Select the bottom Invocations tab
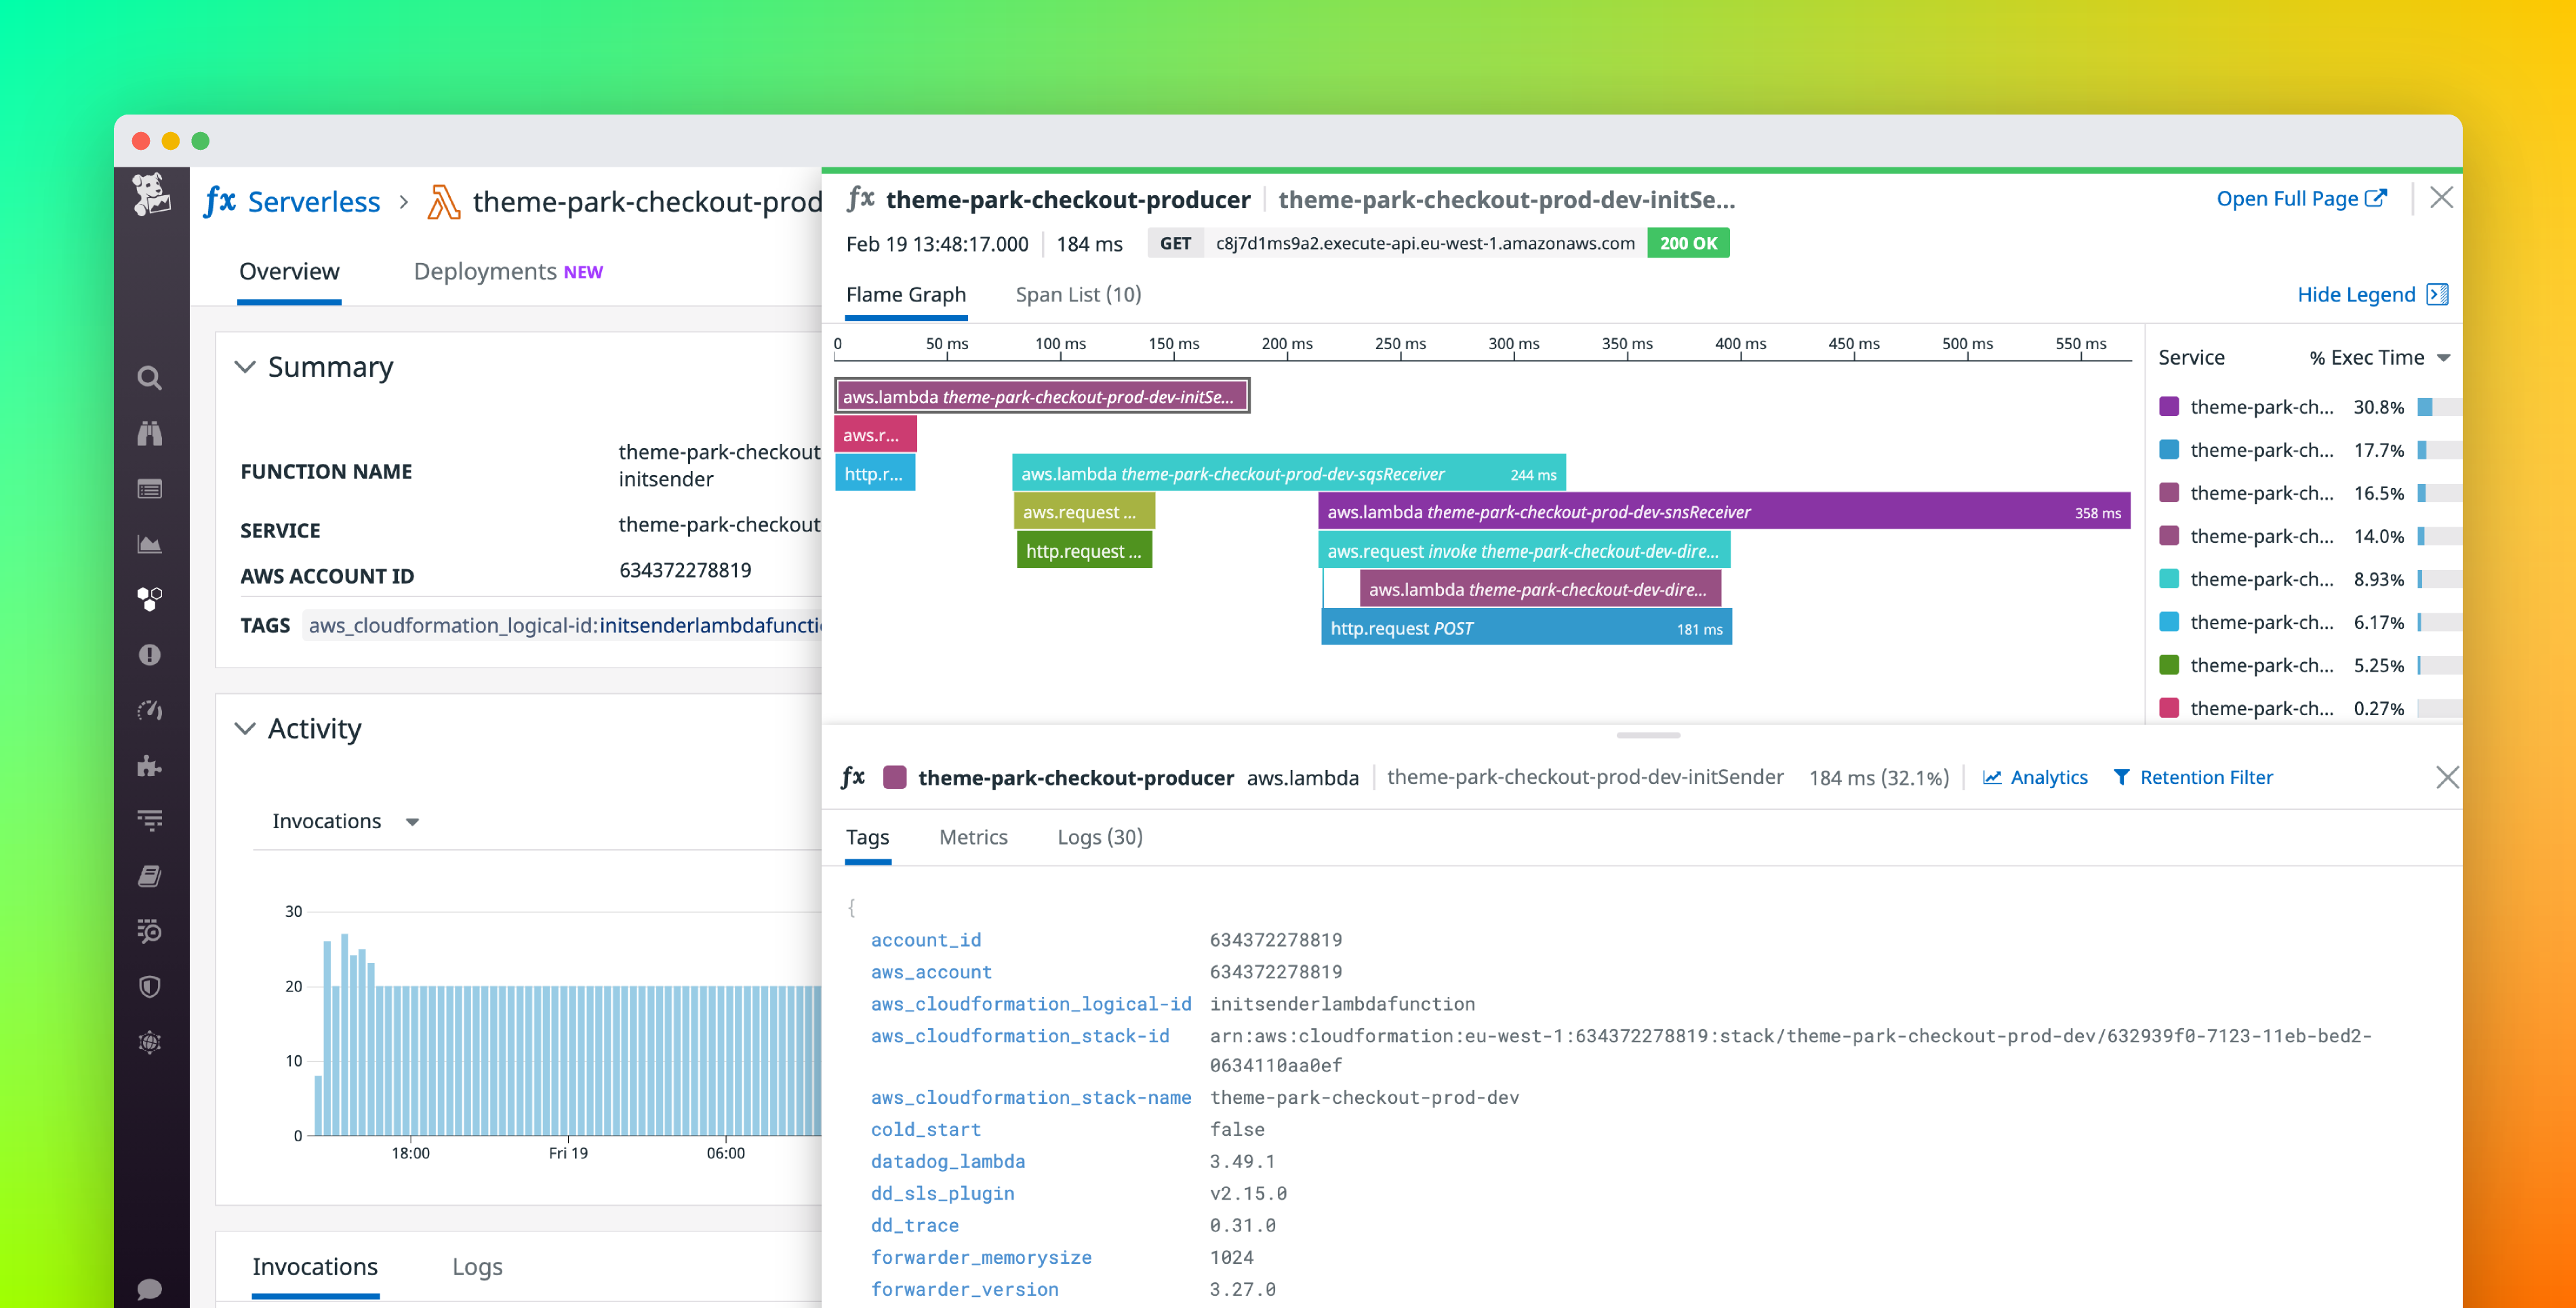The width and height of the screenshot is (2576, 1308). coord(315,1267)
